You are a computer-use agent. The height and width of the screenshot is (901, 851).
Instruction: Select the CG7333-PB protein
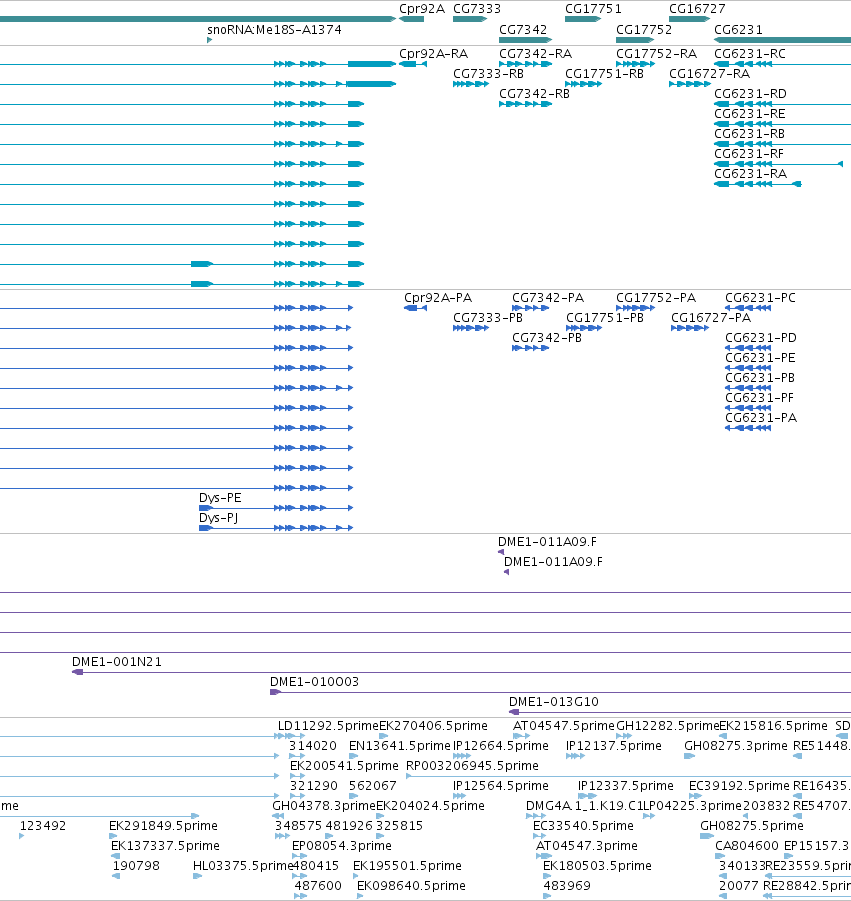coord(471,329)
